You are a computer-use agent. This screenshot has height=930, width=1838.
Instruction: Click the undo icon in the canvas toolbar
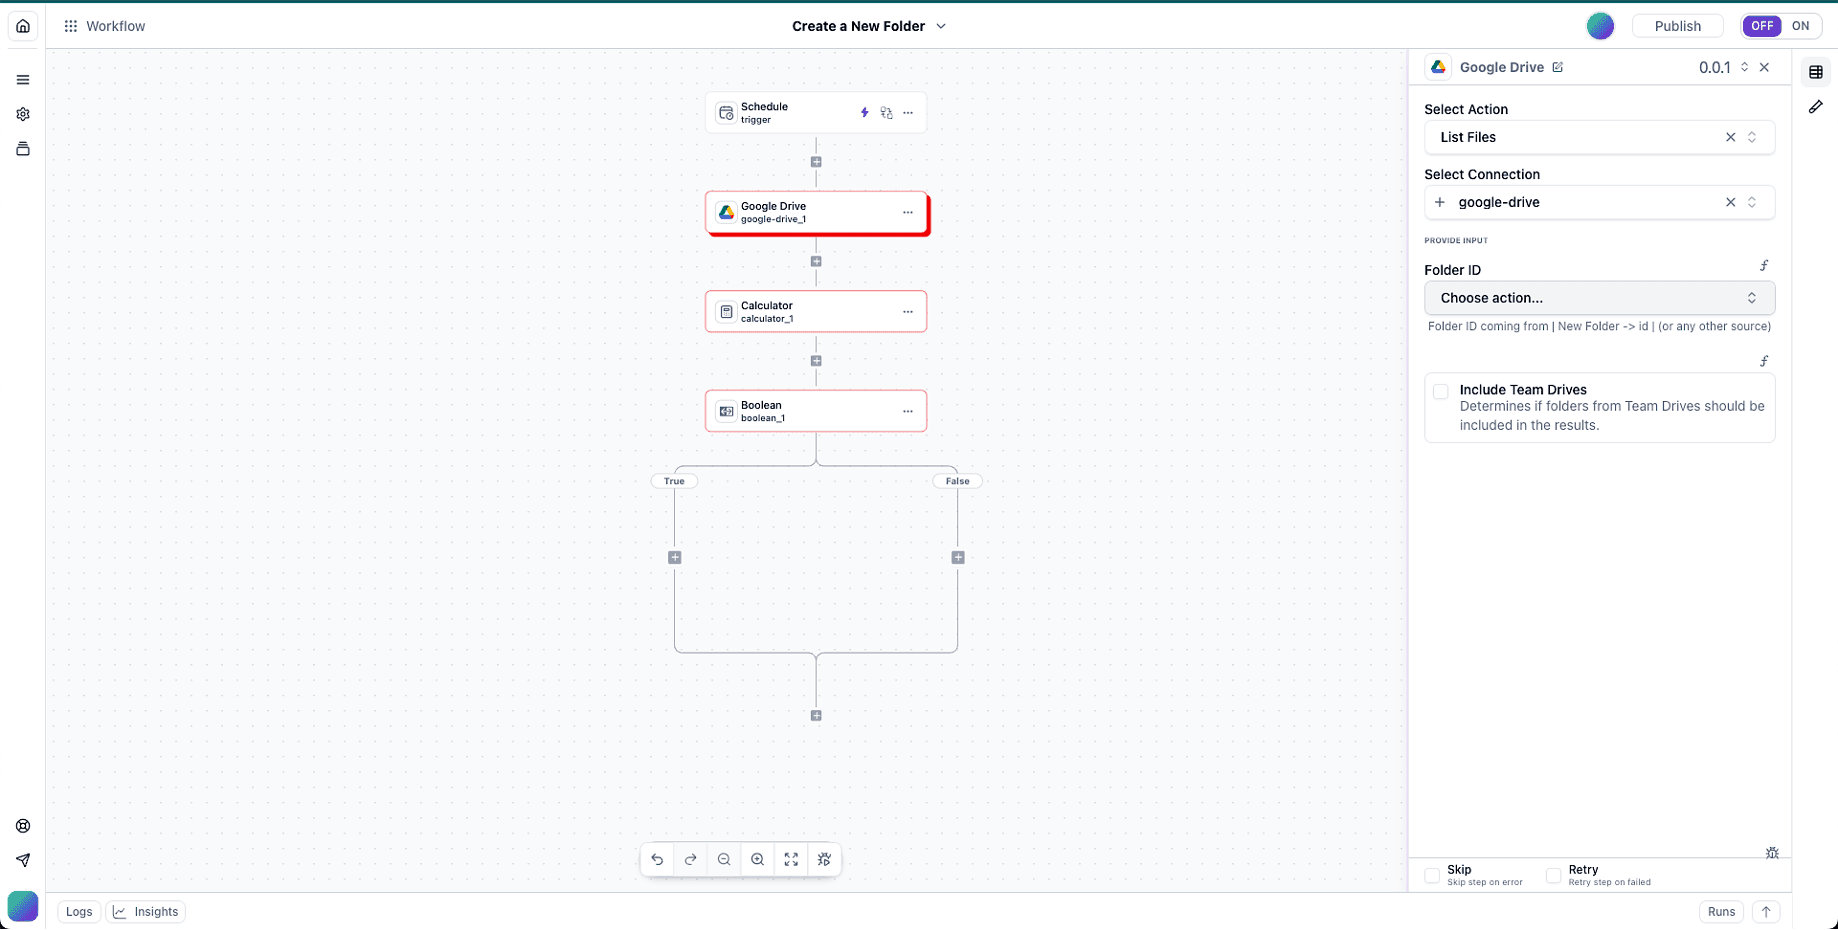click(x=657, y=859)
